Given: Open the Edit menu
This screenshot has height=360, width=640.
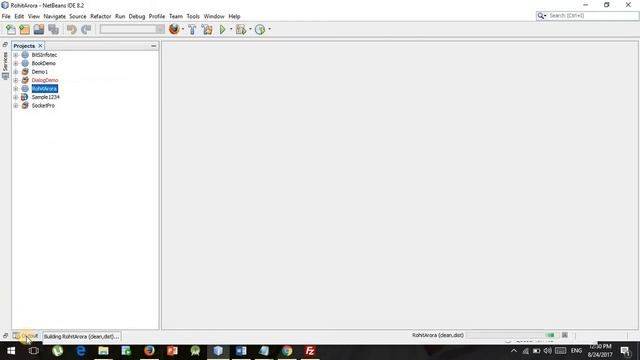Looking at the screenshot, I should [x=19, y=16].
